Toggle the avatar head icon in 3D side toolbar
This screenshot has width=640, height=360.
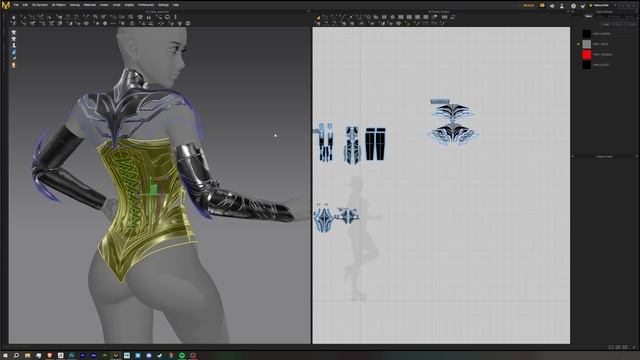click(x=13, y=65)
